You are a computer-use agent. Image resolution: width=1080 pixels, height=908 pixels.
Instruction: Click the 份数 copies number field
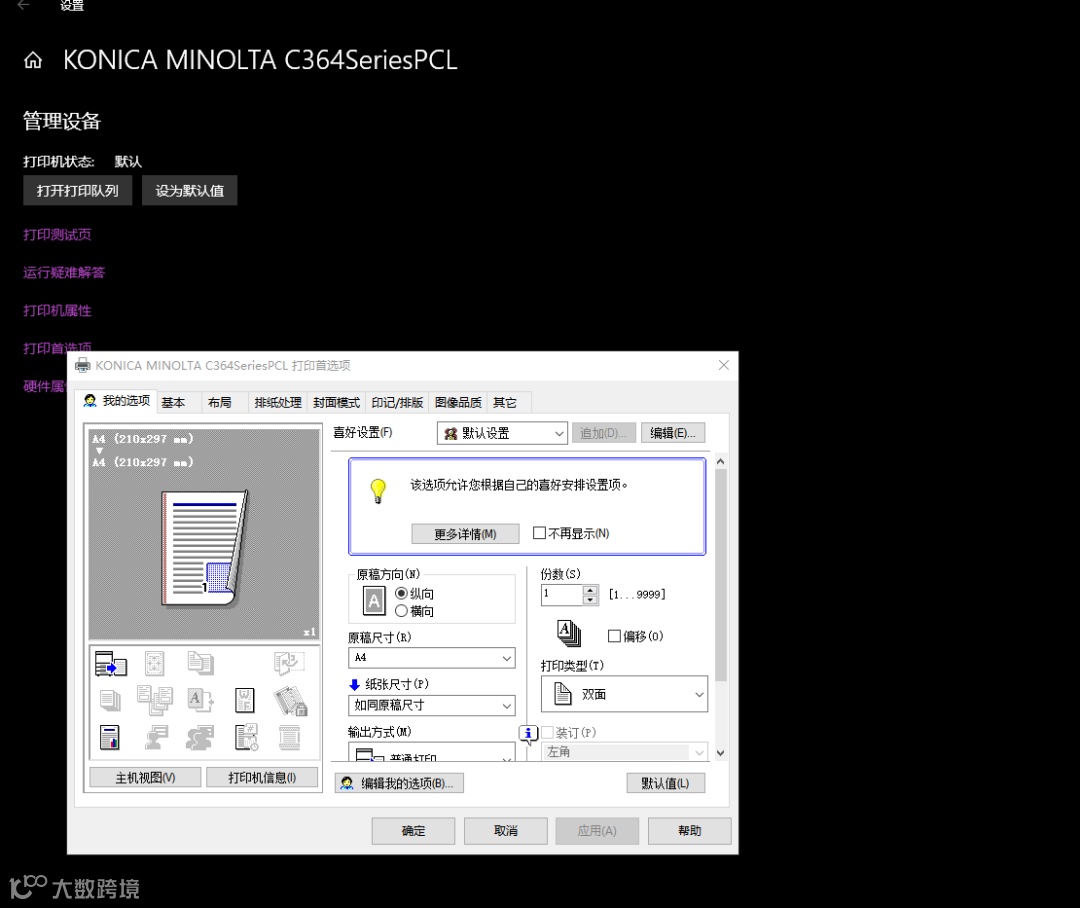click(x=562, y=595)
